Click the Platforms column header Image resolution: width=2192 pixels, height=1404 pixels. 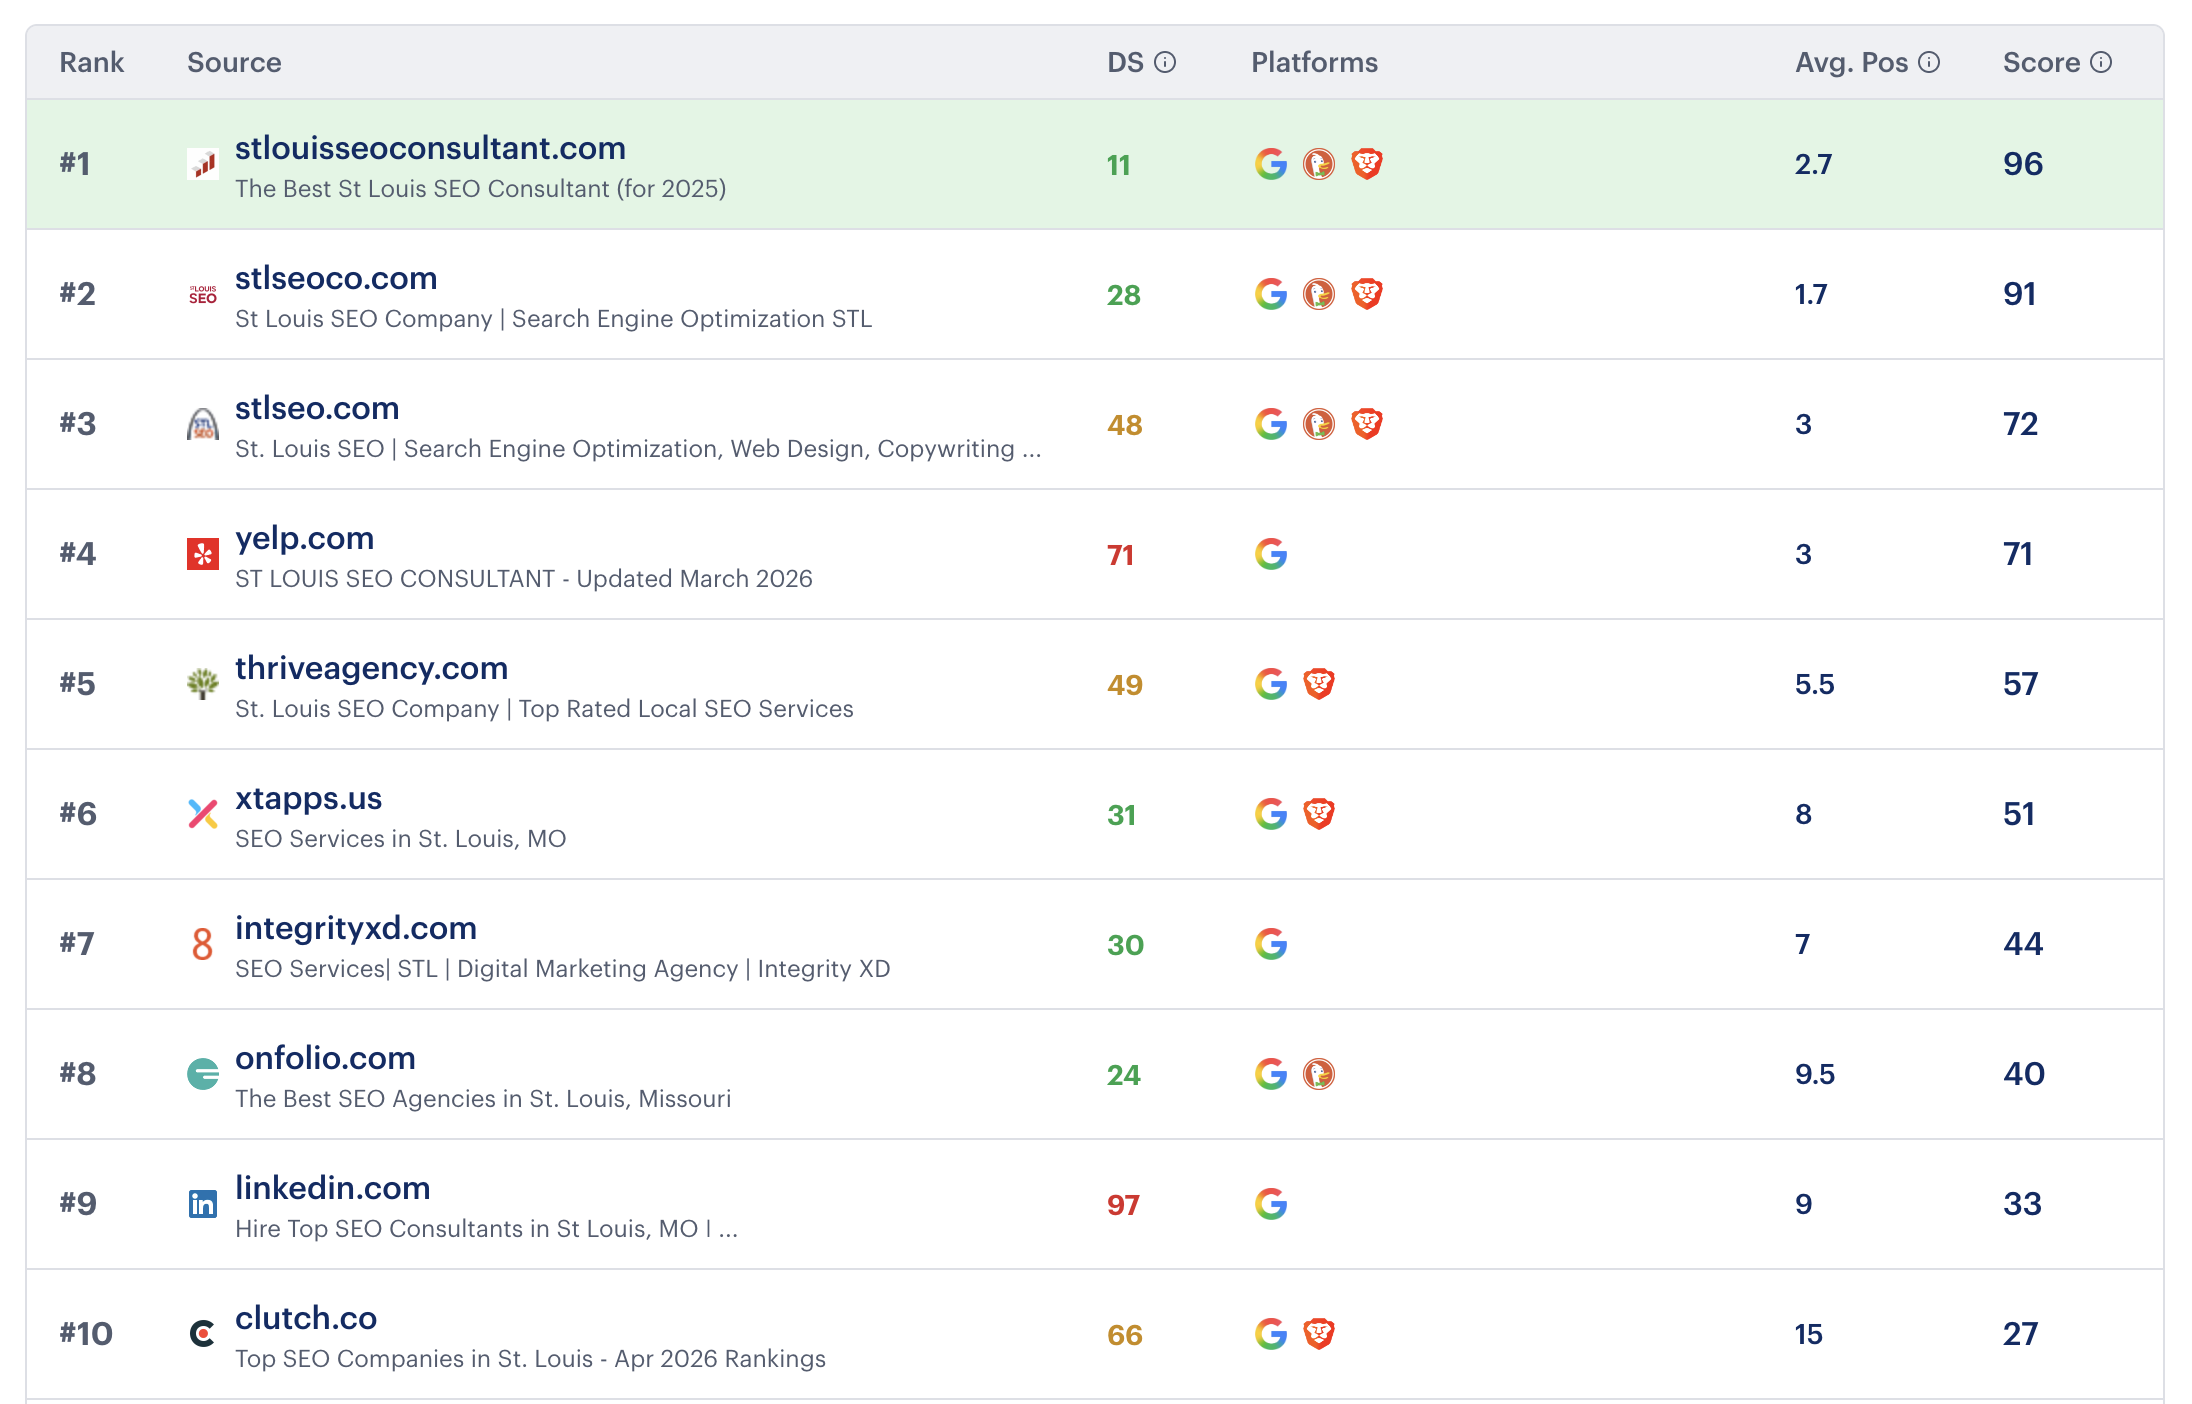click(x=1314, y=62)
